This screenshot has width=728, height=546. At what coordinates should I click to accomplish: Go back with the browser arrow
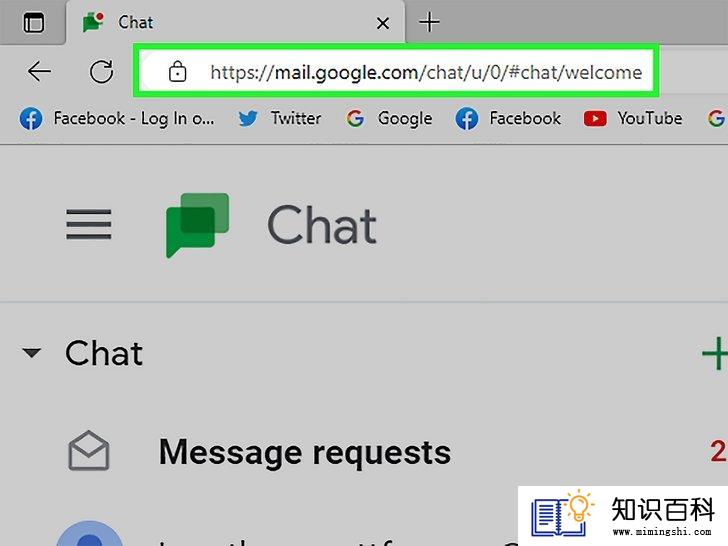pos(39,72)
